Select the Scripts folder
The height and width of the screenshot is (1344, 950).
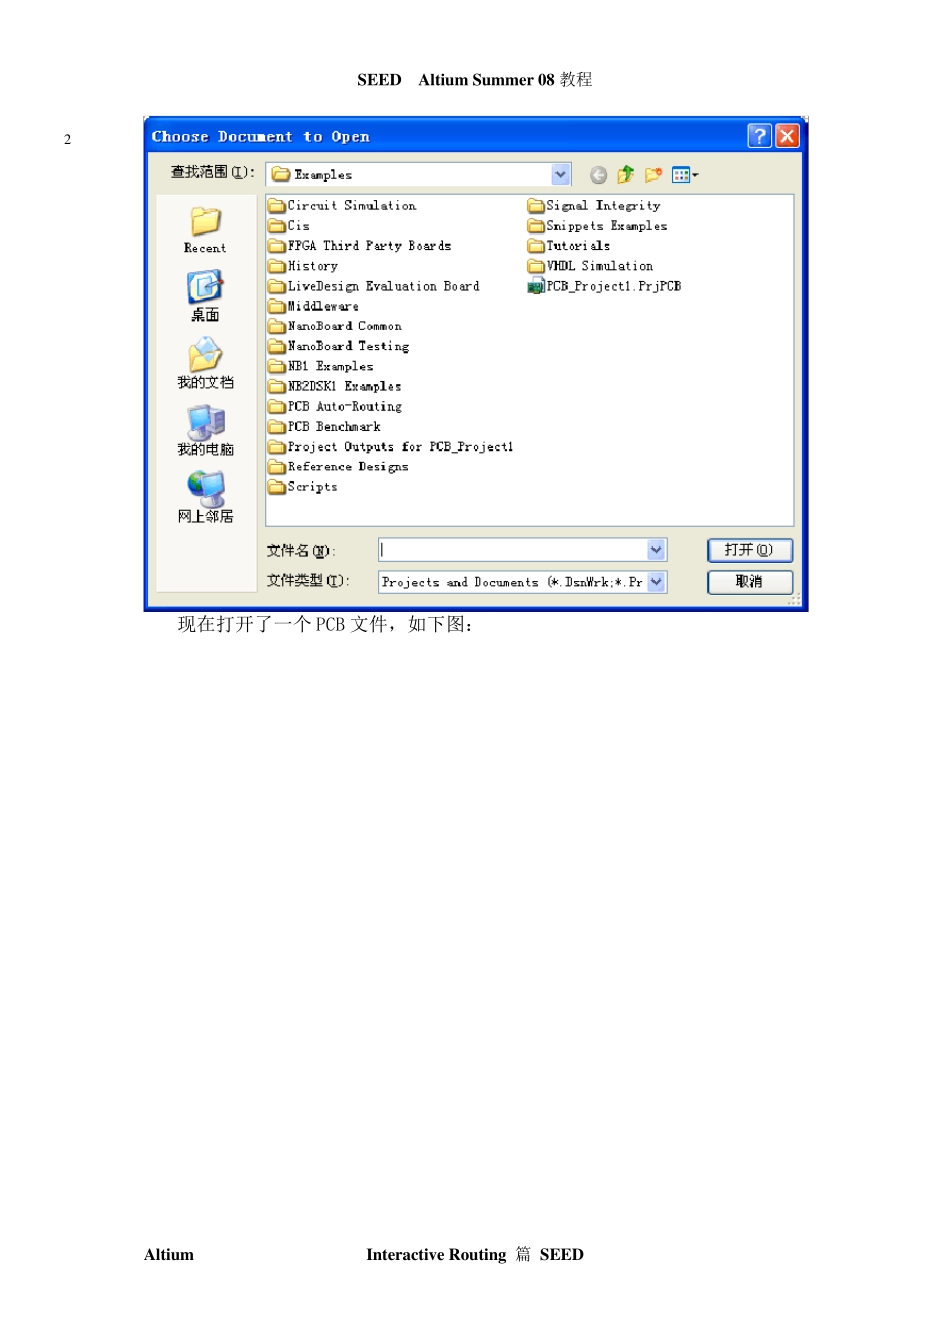coord(303,486)
